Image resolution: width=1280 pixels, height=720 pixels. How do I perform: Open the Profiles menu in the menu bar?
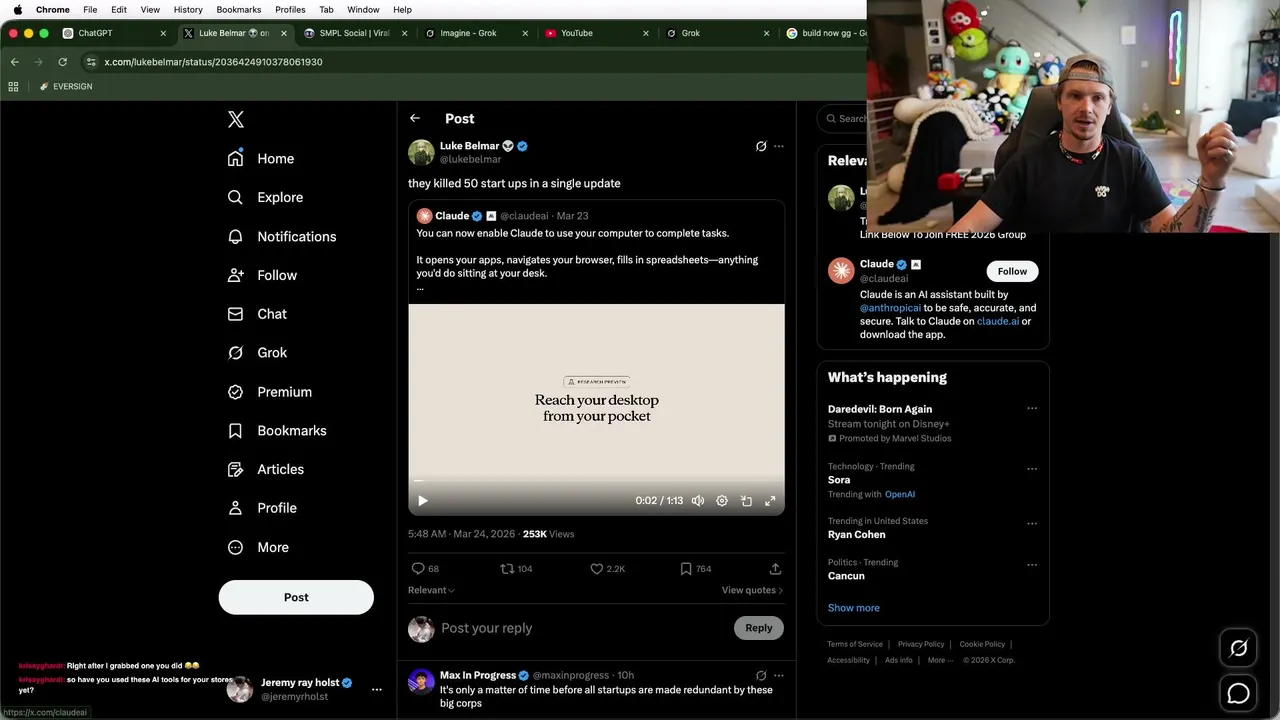pyautogui.click(x=290, y=10)
